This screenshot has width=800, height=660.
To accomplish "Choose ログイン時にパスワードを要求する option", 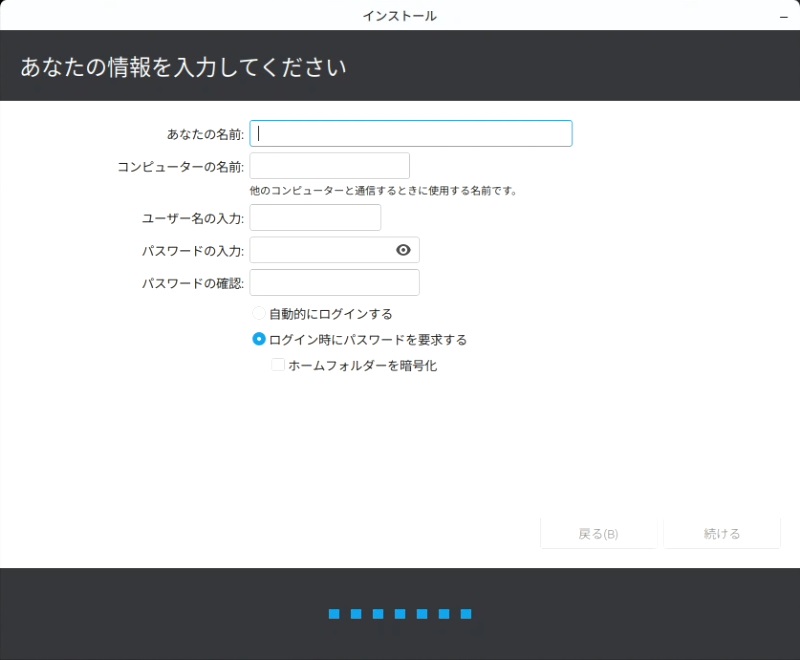I will coord(259,340).
